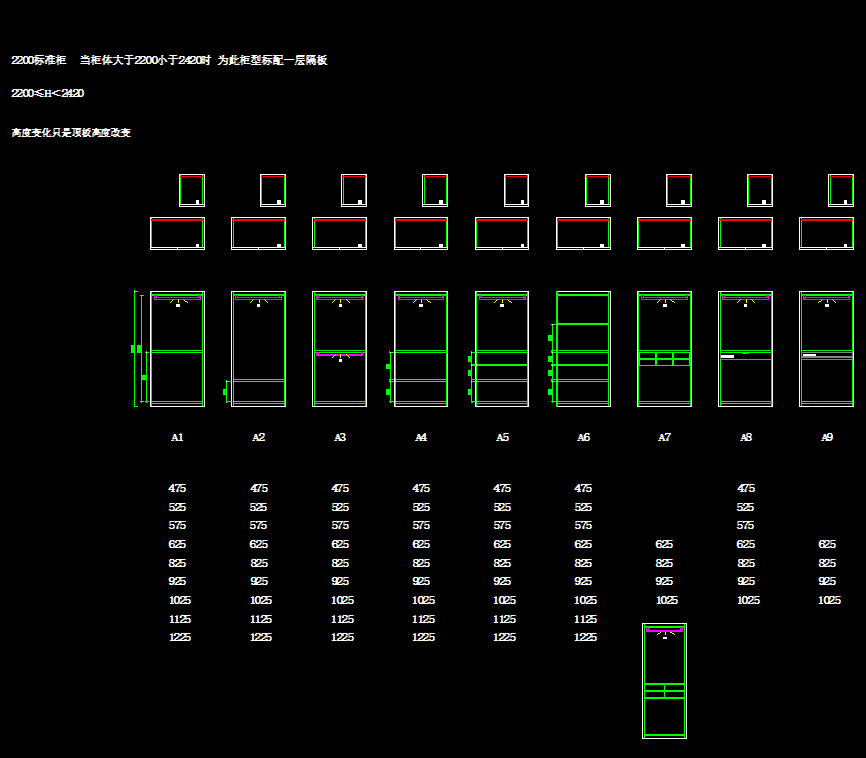
Task: Click the wide plan view above A1 cabinet
Action: [x=177, y=233]
